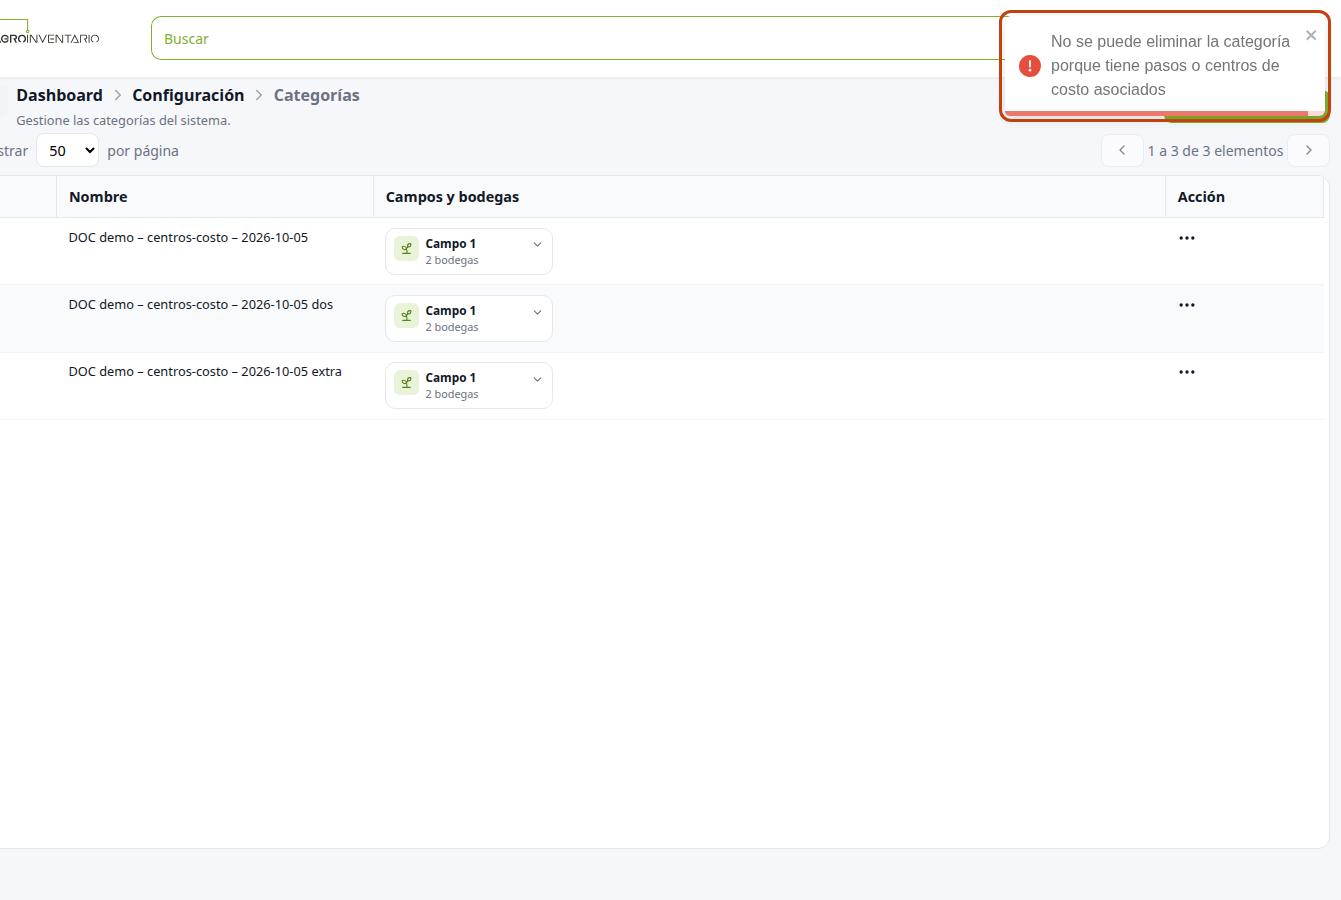The width and height of the screenshot is (1341, 900).
Task: Click the Campos y bodegas column header
Action: [x=452, y=197]
